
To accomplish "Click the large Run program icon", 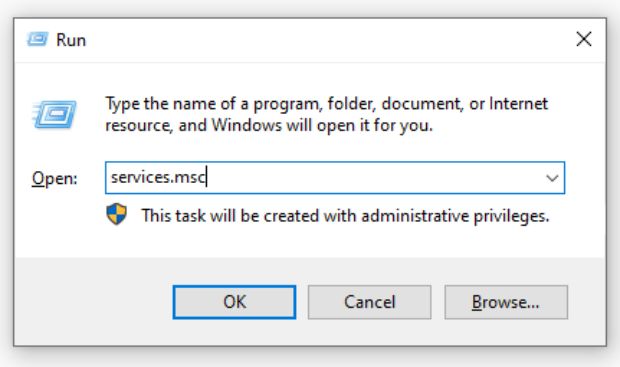I will pos(54,114).
